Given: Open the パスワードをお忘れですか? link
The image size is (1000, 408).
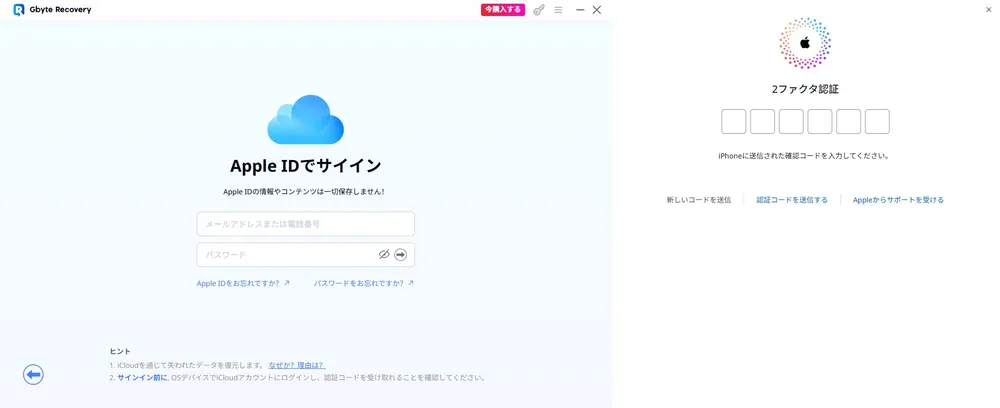Looking at the screenshot, I should [x=364, y=283].
